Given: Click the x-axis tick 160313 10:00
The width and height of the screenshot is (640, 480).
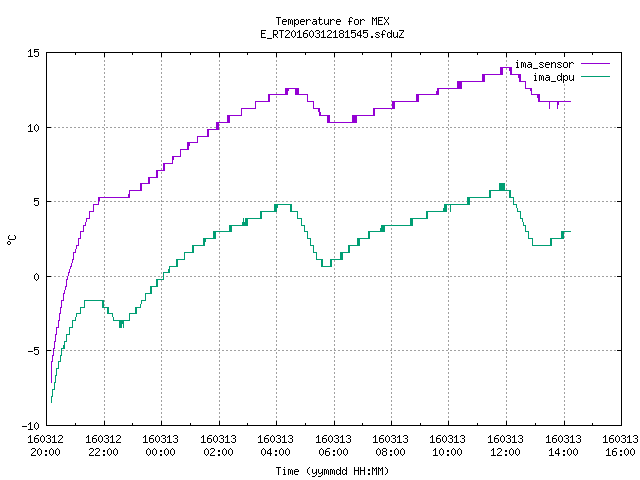Looking at the screenshot, I should point(448,445).
